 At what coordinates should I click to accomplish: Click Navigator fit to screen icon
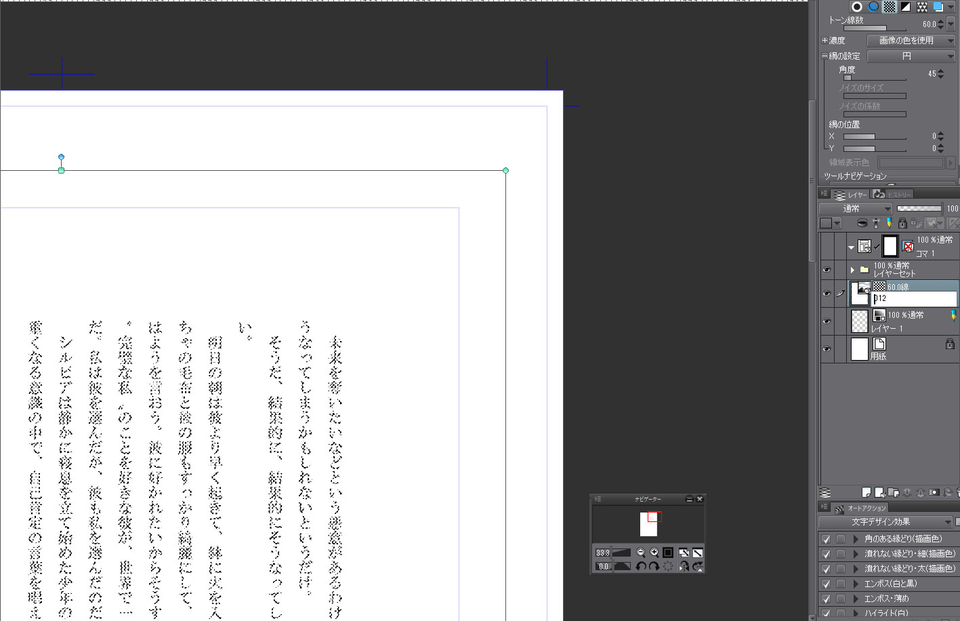click(x=668, y=552)
